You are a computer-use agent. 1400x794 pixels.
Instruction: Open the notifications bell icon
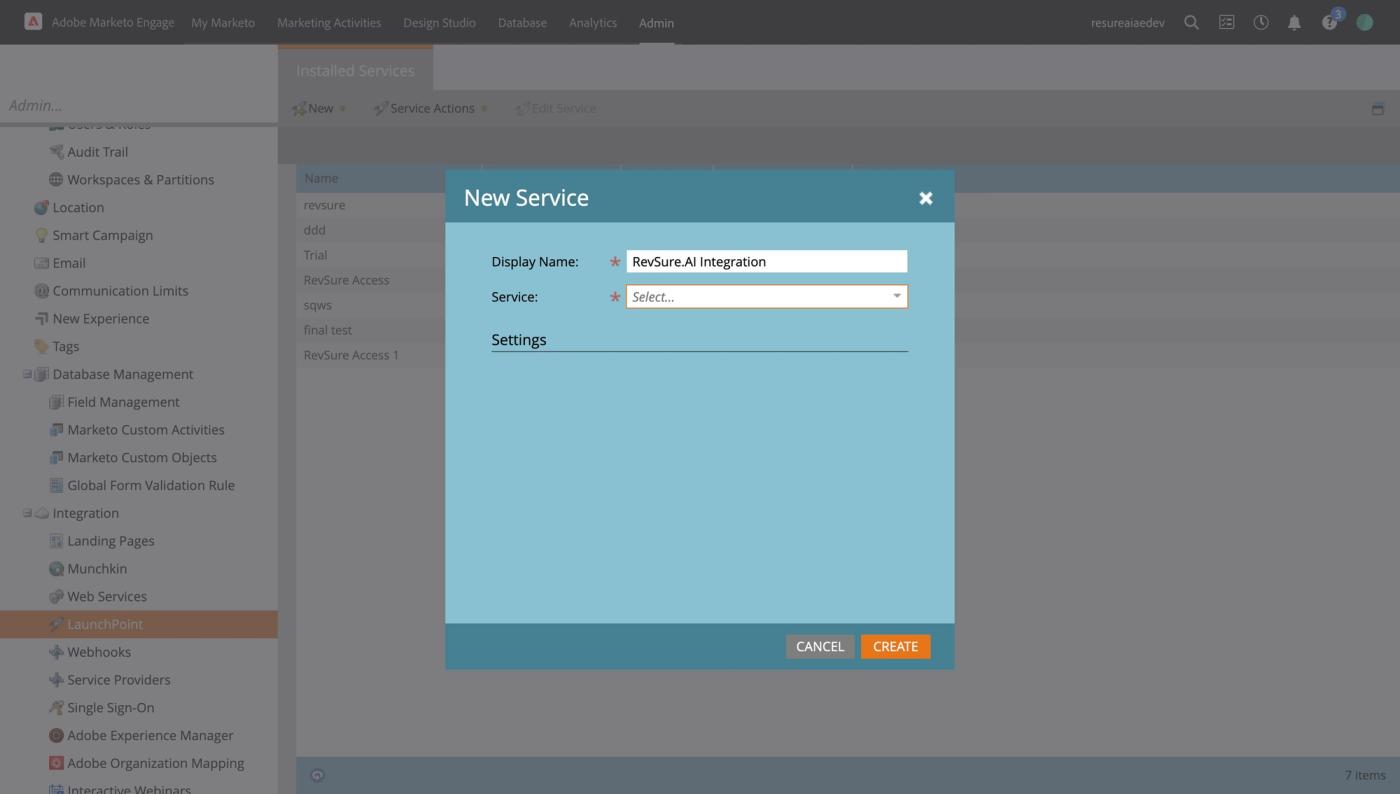pyautogui.click(x=1294, y=22)
